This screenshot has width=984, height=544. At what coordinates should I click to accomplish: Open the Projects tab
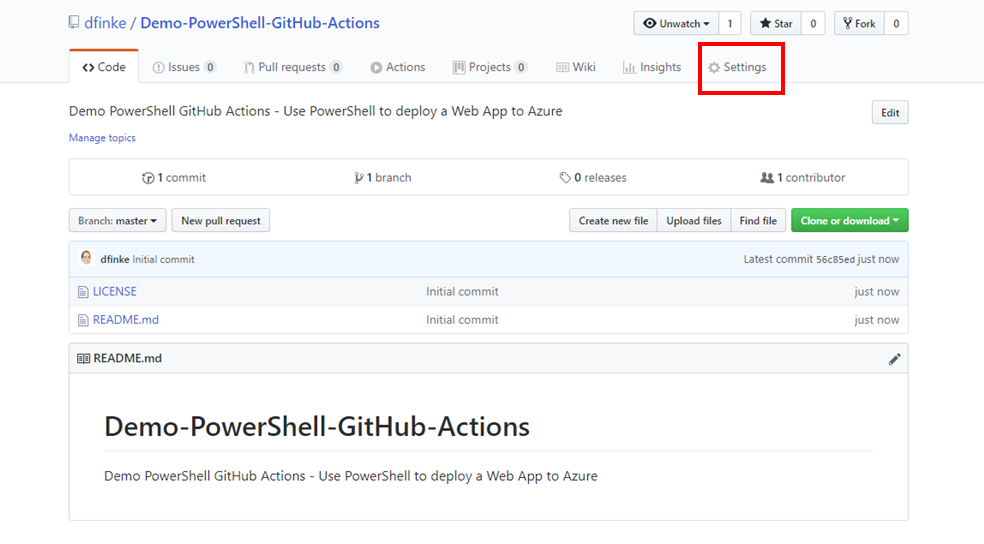pyautogui.click(x=490, y=67)
